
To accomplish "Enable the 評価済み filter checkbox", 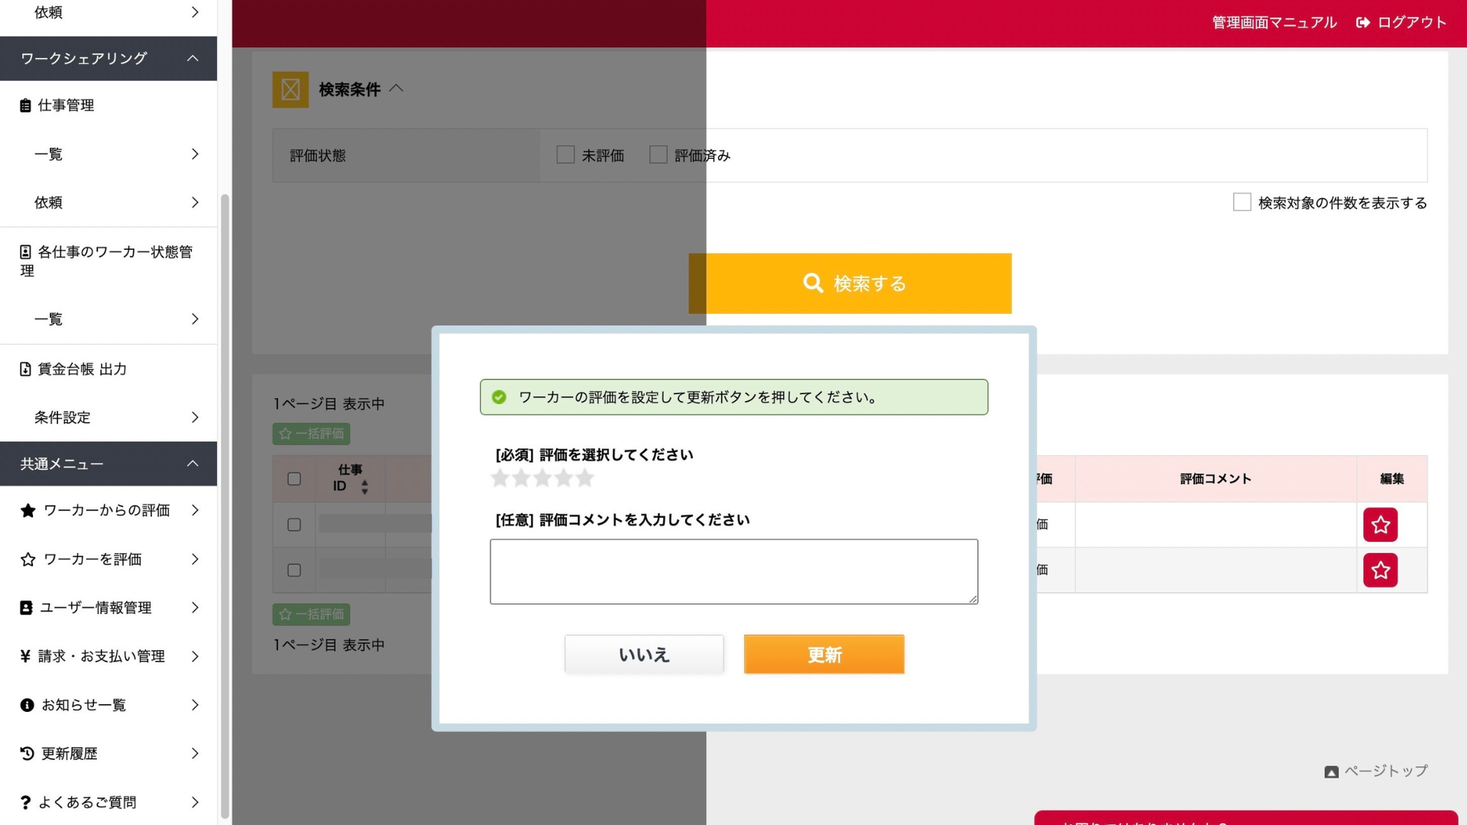I will (x=658, y=154).
